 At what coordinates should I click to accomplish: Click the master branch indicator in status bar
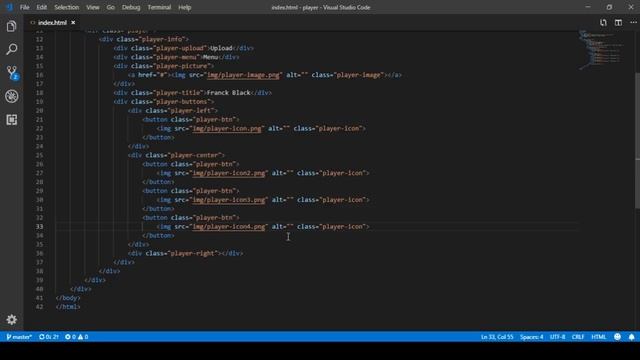coord(19,337)
